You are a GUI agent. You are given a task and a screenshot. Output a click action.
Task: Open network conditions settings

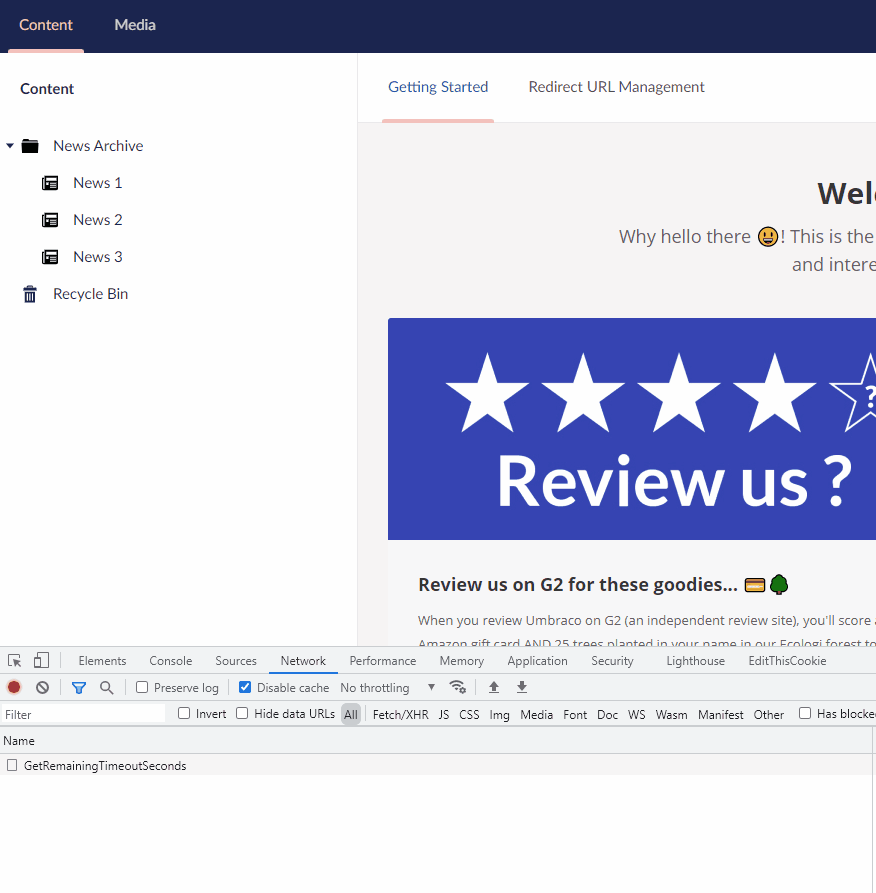(458, 687)
